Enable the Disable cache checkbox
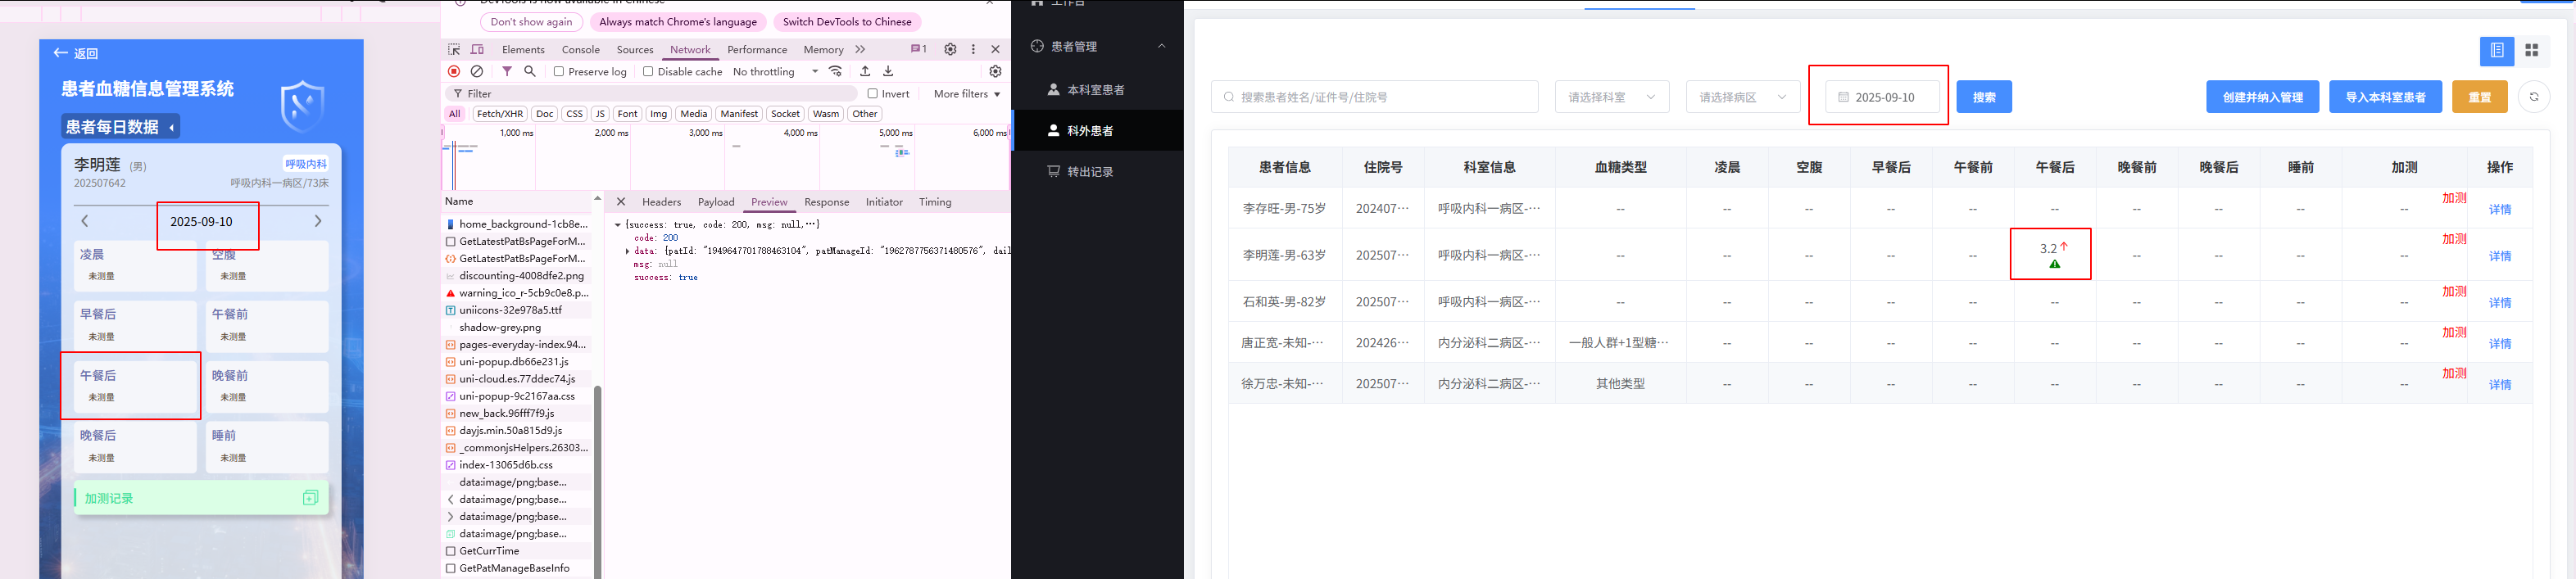 pyautogui.click(x=648, y=72)
